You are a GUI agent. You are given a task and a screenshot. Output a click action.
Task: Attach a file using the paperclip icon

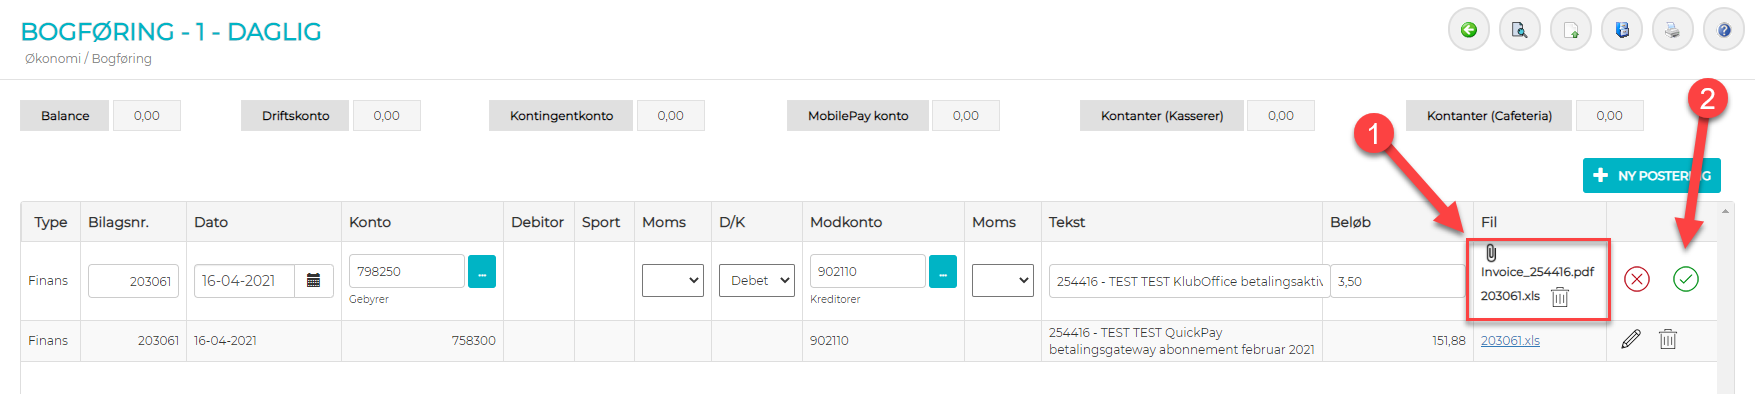[1491, 253]
